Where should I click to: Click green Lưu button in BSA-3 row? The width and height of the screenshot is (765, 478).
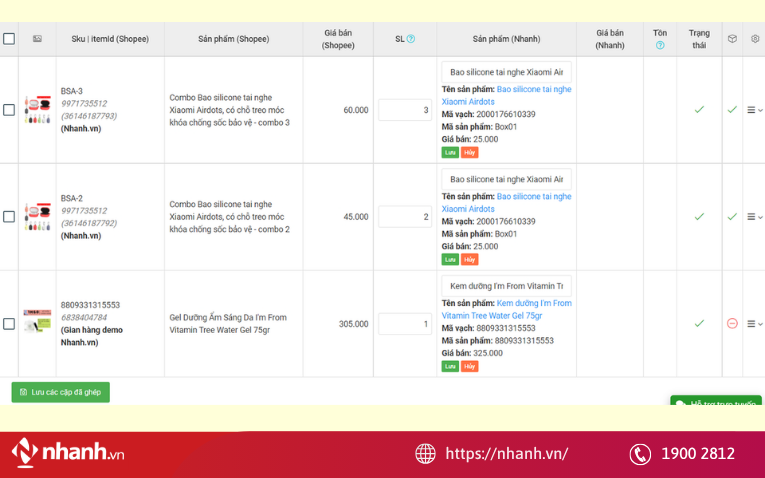[x=450, y=153]
